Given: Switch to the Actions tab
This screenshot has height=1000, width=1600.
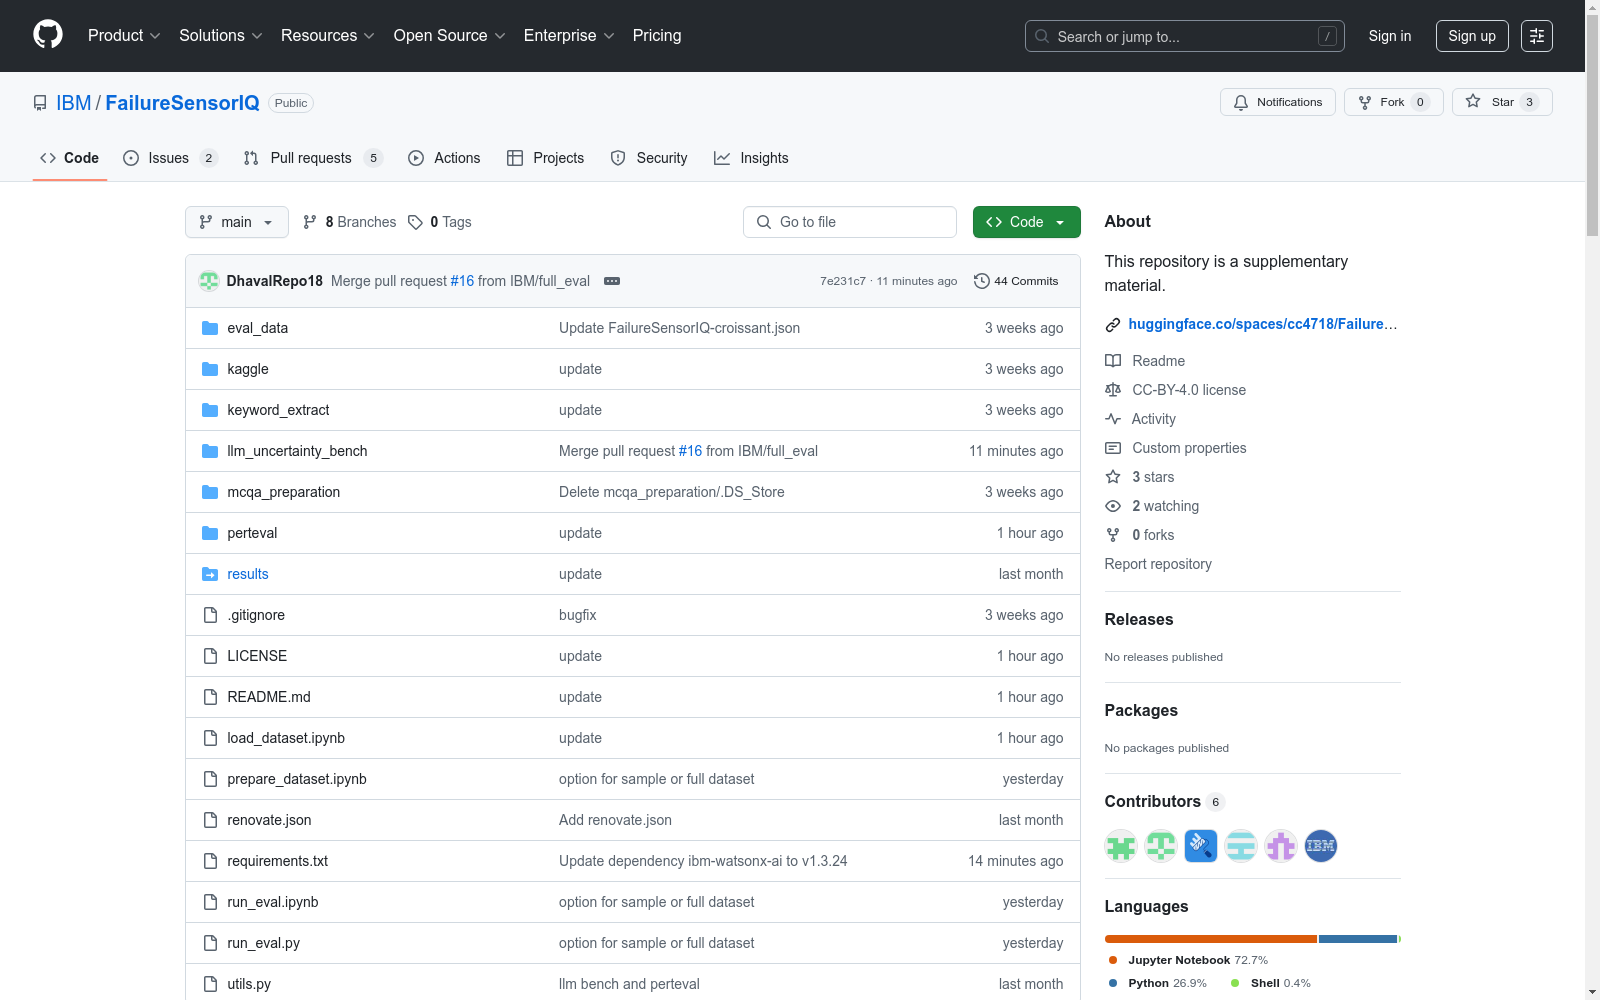Looking at the screenshot, I should pyautogui.click(x=444, y=158).
